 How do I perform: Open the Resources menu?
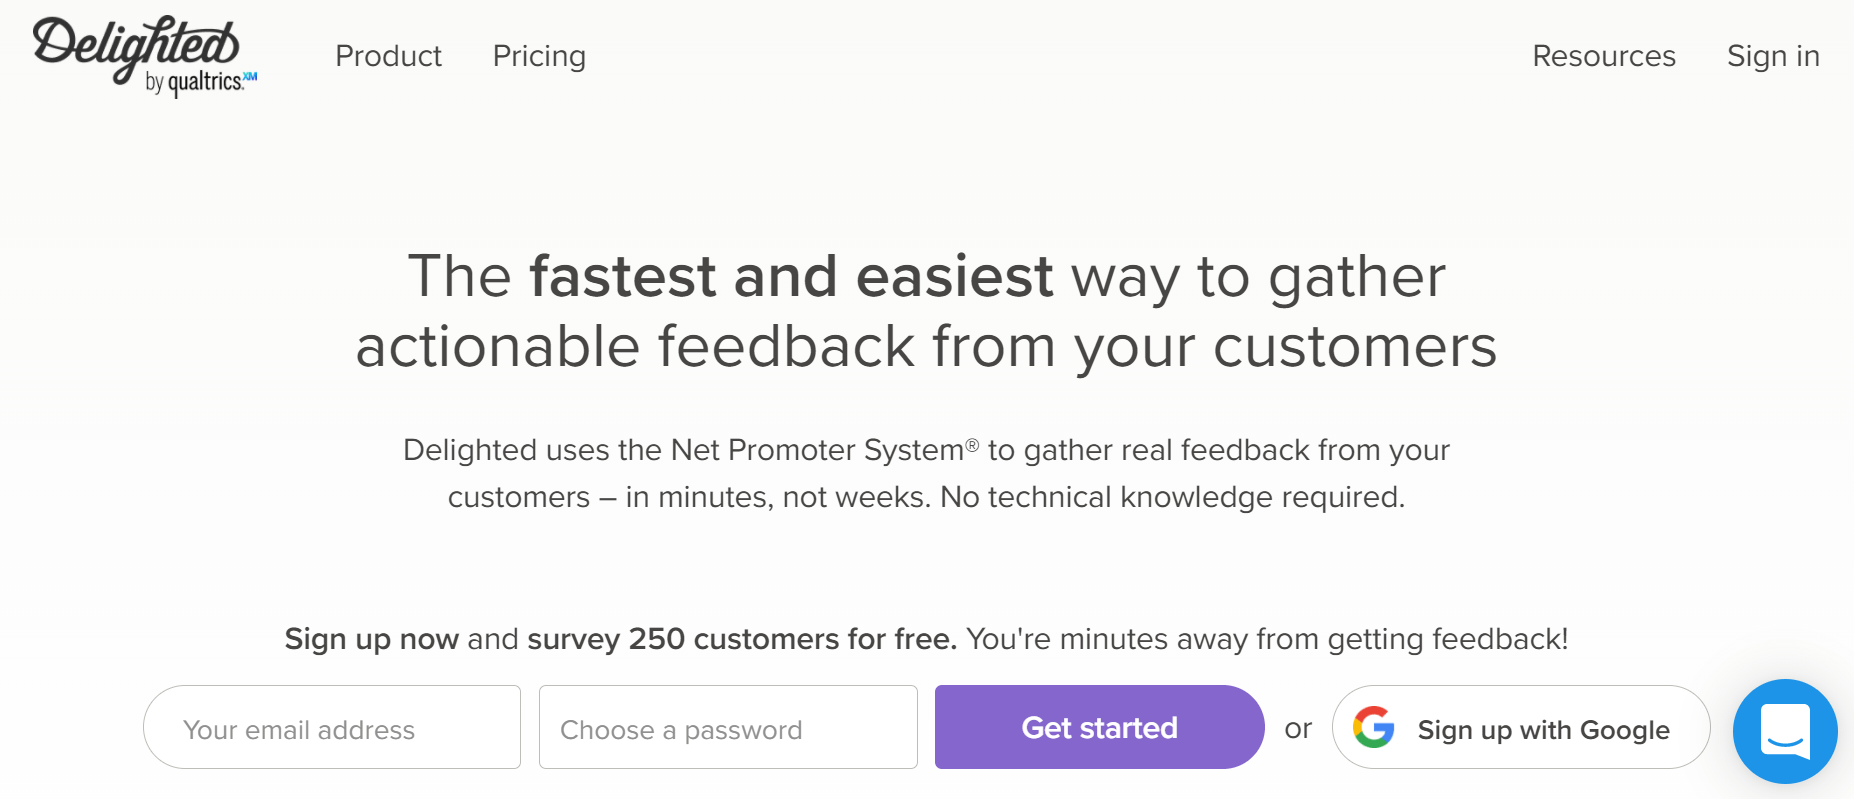[x=1603, y=56]
